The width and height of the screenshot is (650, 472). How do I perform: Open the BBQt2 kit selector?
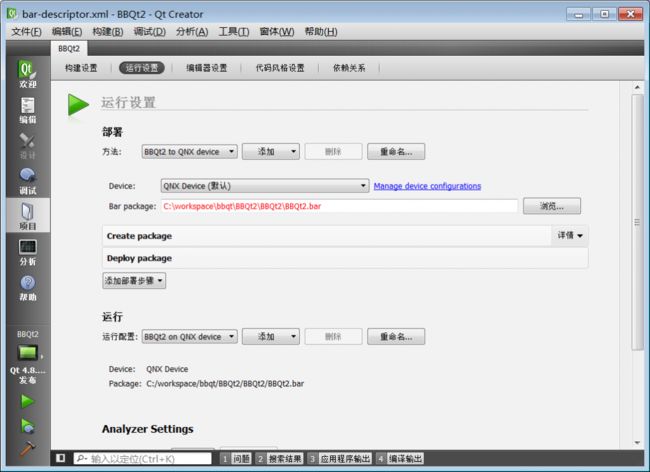(28, 357)
